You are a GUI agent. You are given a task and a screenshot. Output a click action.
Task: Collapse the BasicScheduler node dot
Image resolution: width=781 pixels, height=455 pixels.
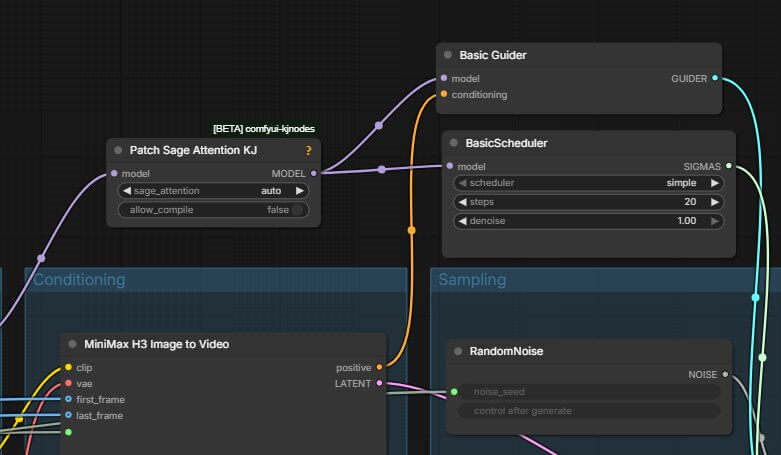(454, 143)
